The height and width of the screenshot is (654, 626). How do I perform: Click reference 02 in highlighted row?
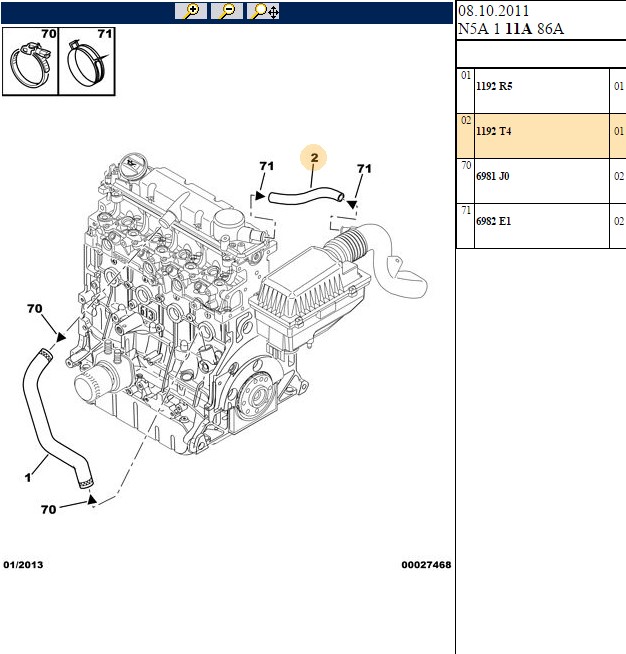click(466, 121)
